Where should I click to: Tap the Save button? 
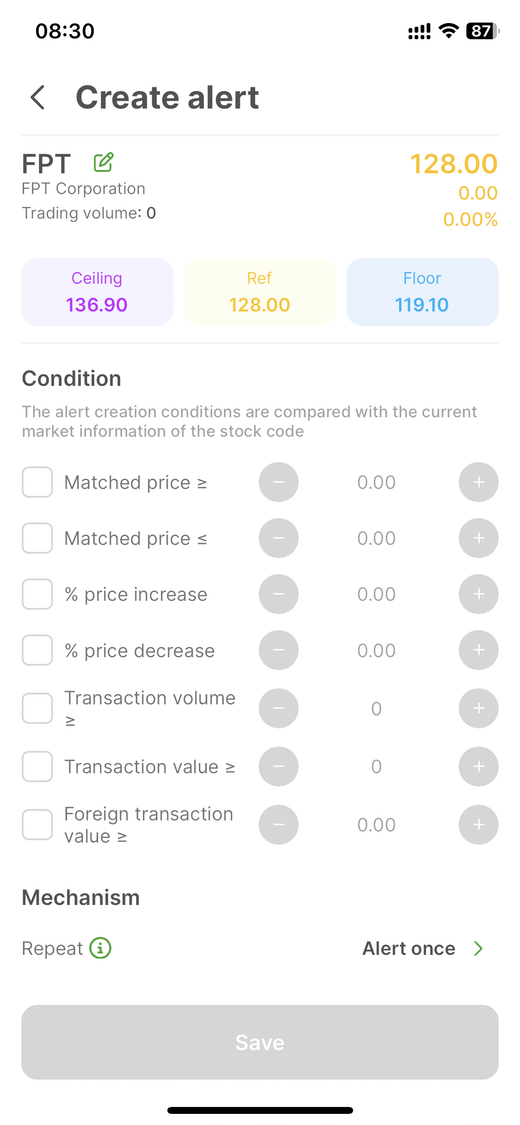(260, 1042)
